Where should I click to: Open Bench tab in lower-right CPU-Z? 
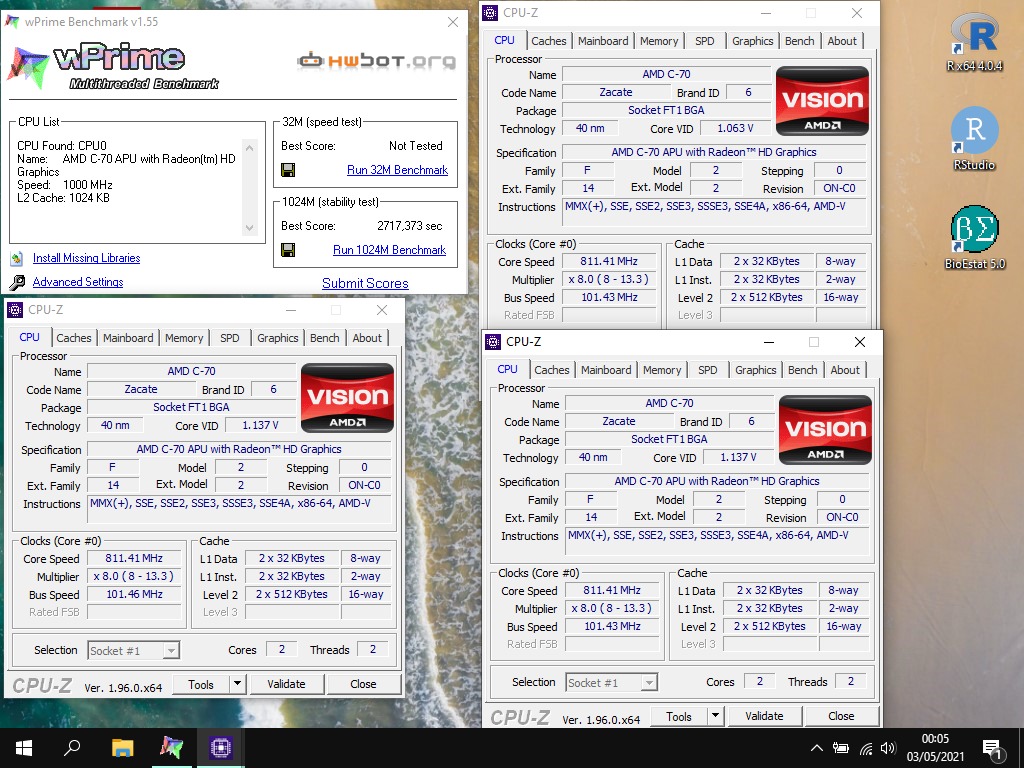coord(803,370)
